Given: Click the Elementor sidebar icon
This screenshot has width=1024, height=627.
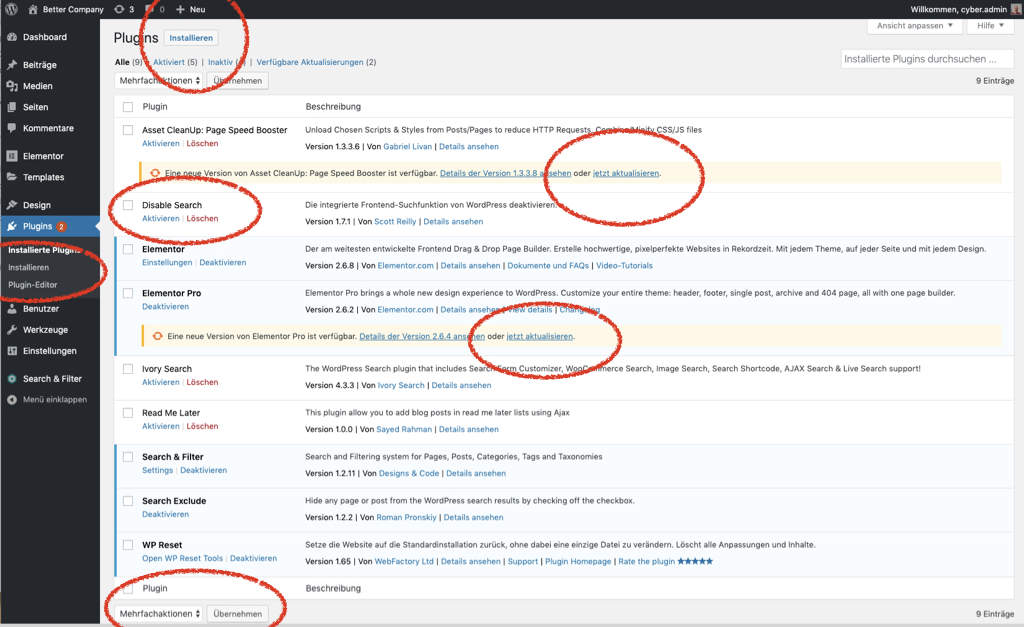Looking at the screenshot, I should click(x=12, y=156).
